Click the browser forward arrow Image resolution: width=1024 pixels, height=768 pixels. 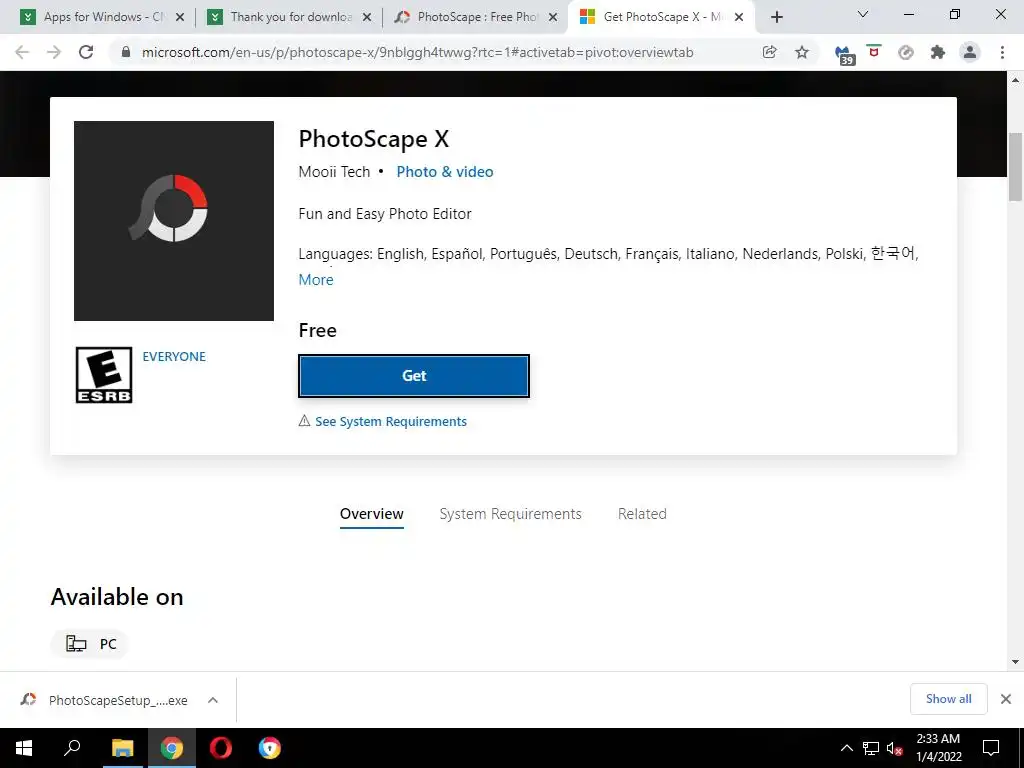[x=54, y=52]
